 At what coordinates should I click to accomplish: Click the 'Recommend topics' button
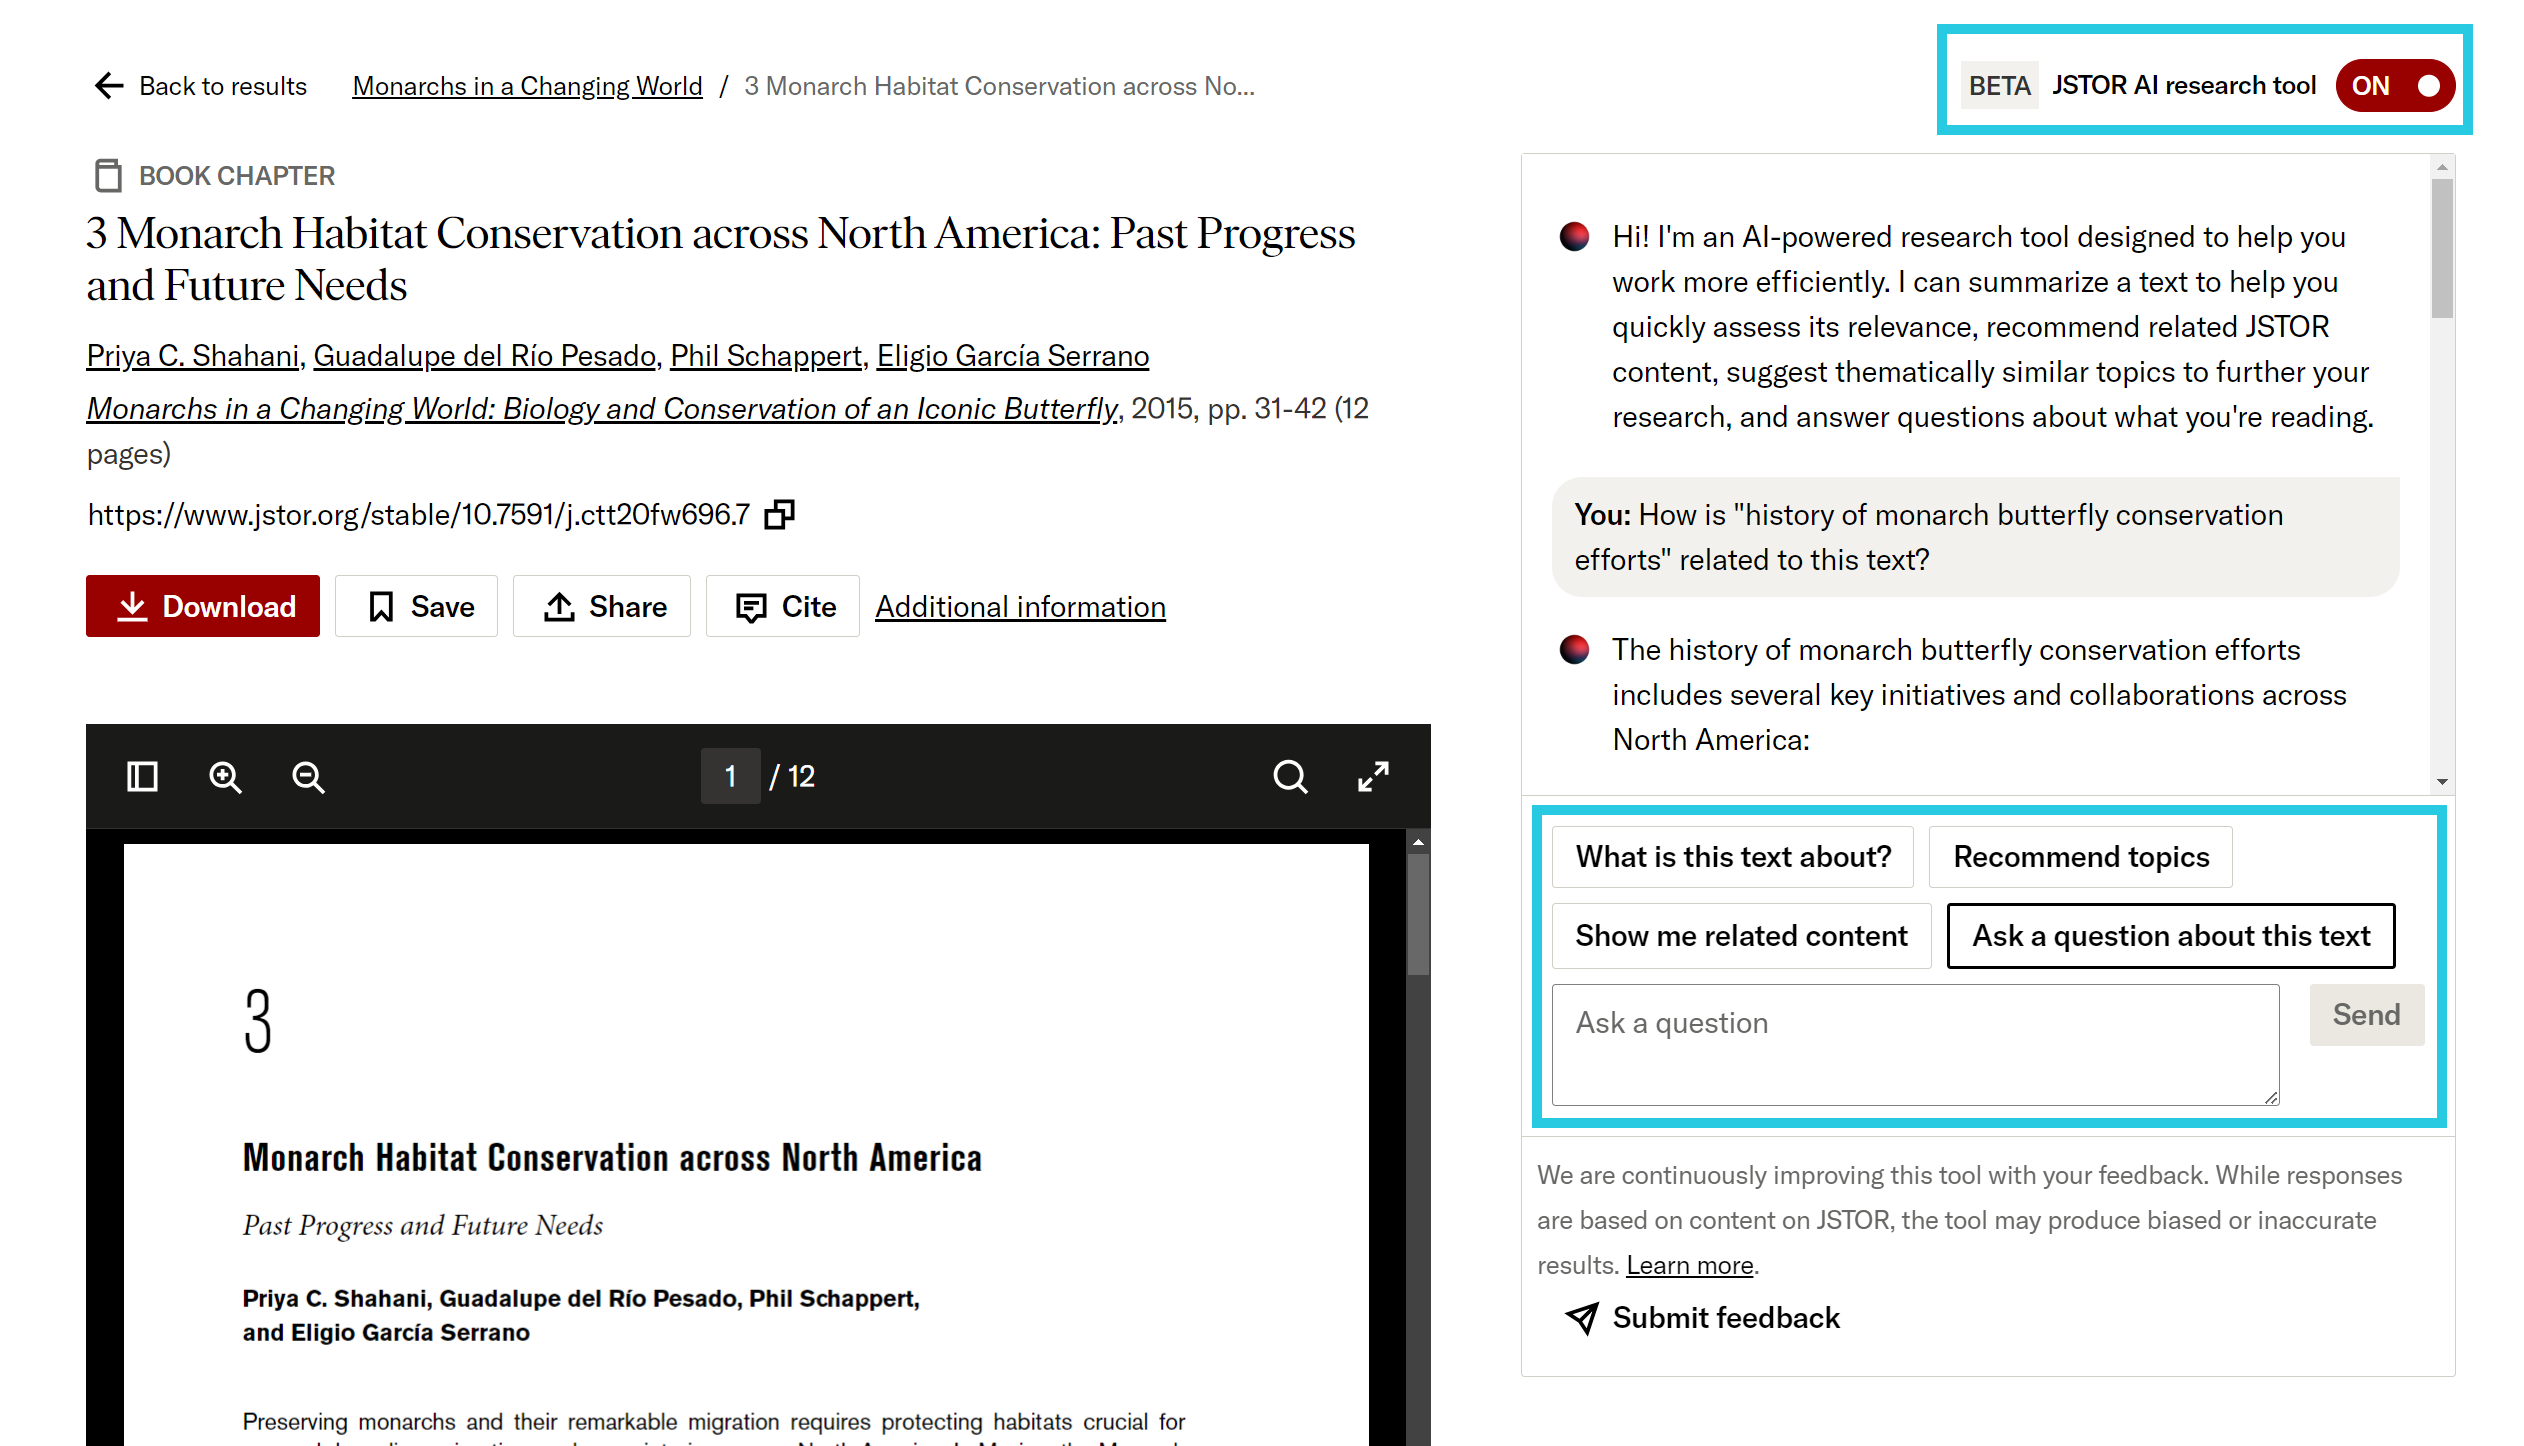pyautogui.click(x=2080, y=857)
